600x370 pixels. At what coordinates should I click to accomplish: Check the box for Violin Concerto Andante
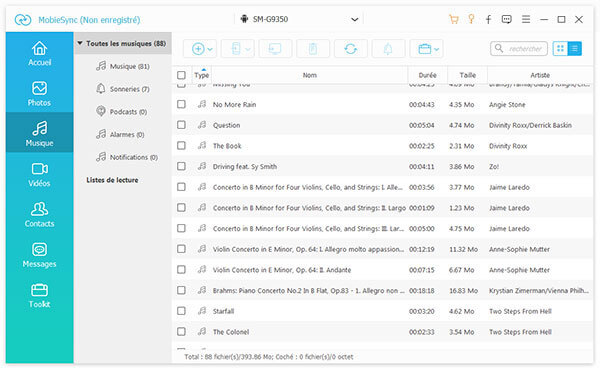click(181, 270)
